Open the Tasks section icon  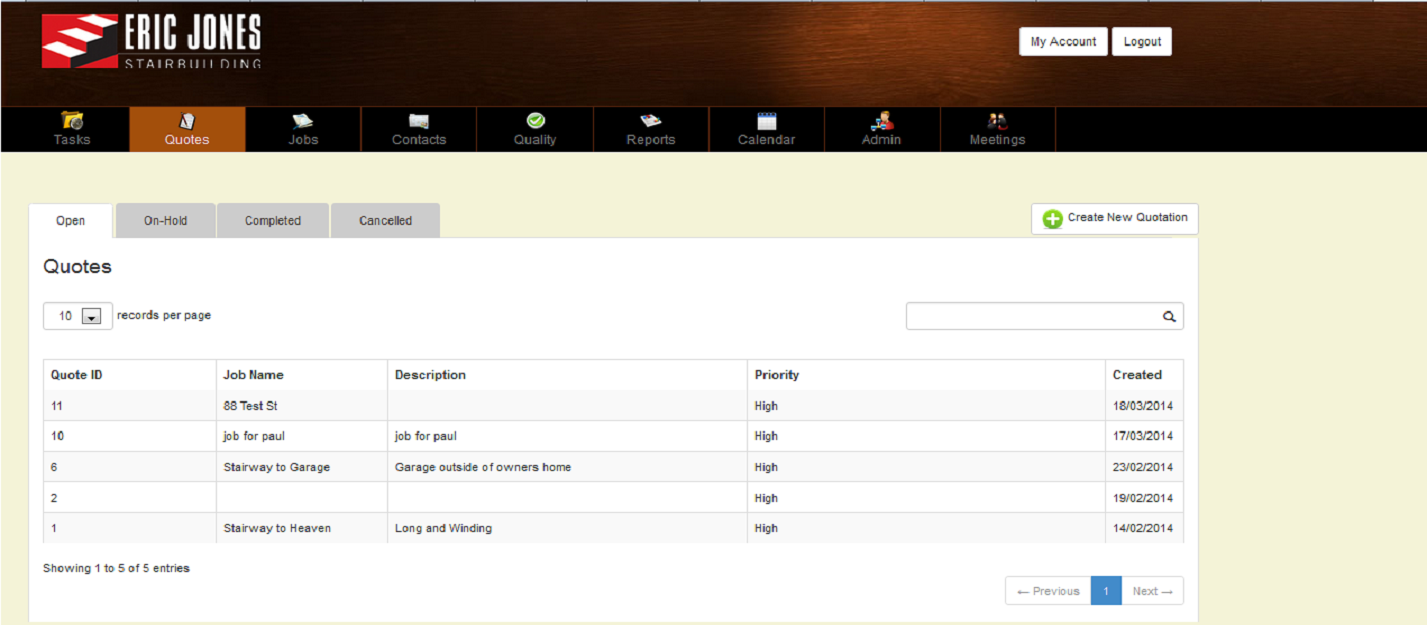point(72,120)
